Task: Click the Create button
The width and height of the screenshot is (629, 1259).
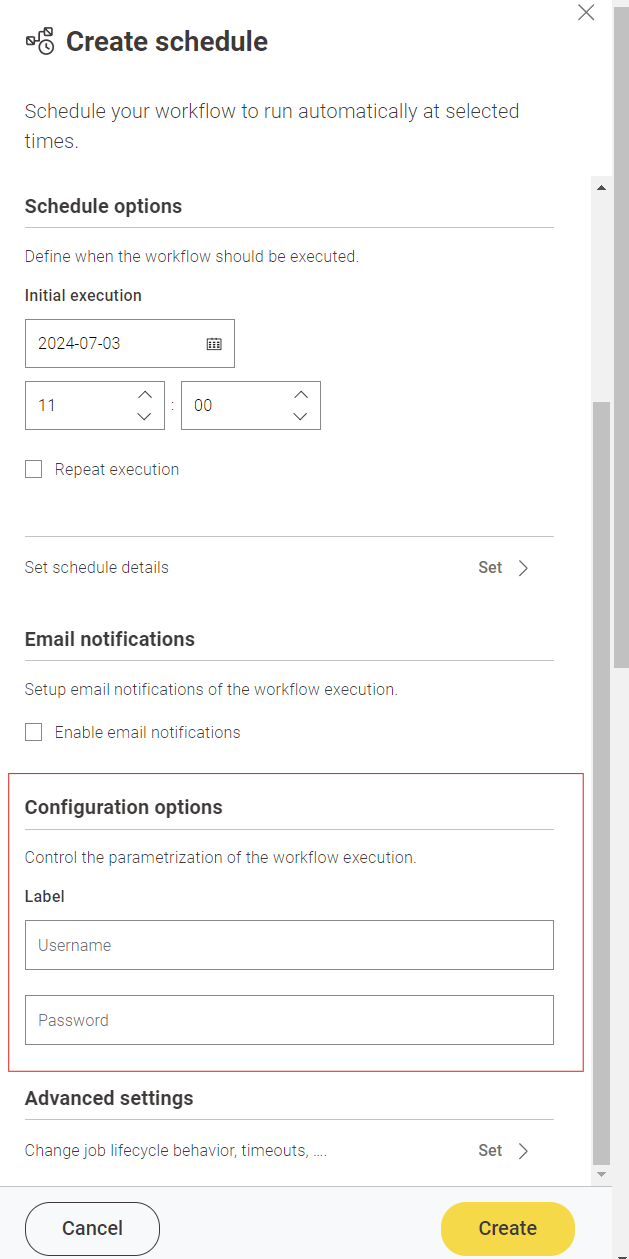Action: (x=507, y=1228)
